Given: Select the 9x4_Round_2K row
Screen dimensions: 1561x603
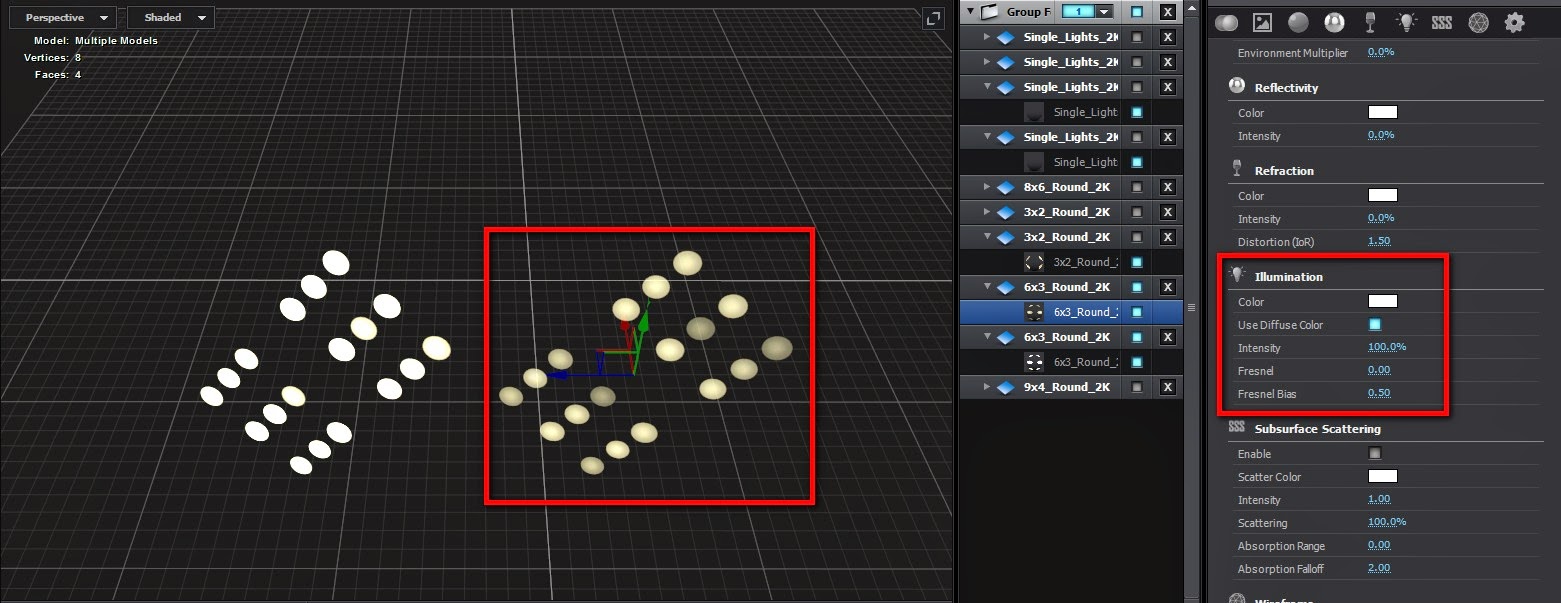Looking at the screenshot, I should pos(1071,387).
